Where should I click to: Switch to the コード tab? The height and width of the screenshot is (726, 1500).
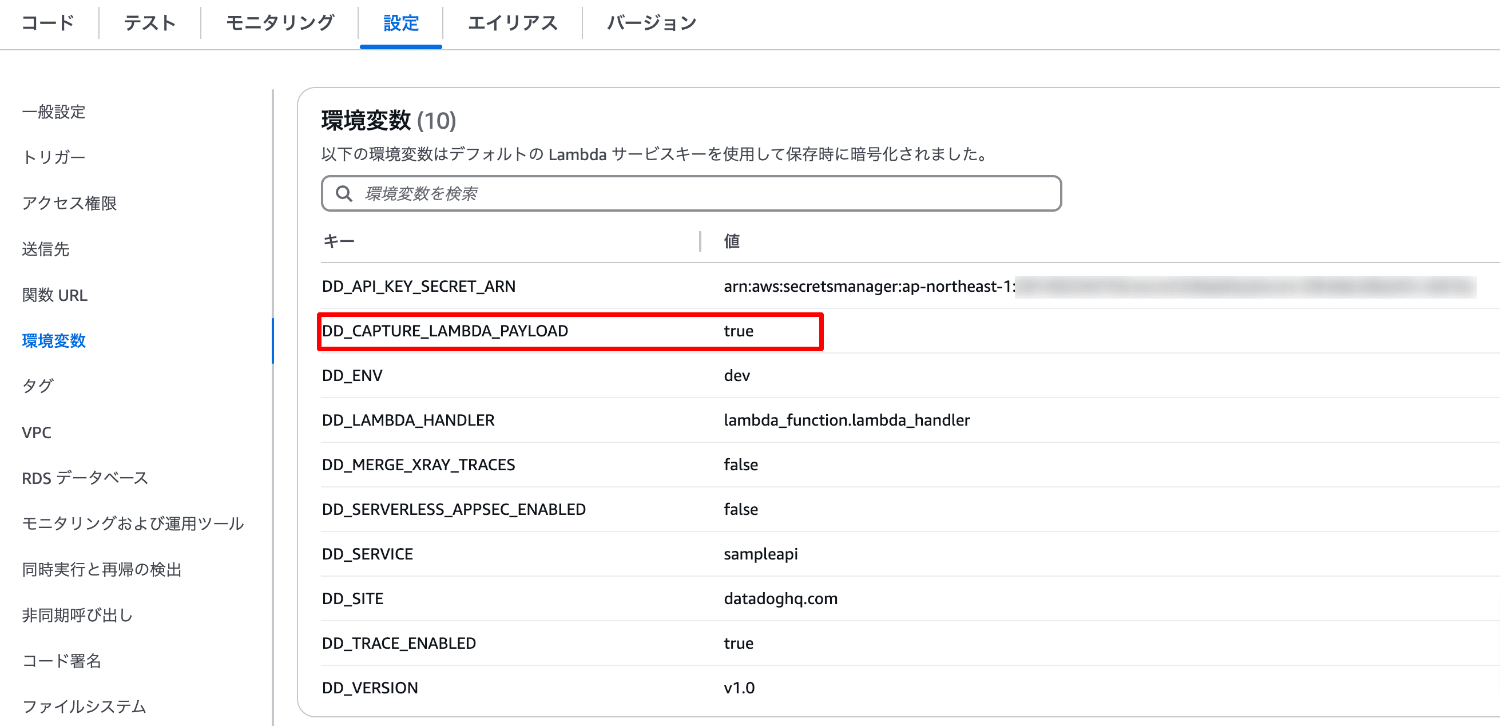click(x=48, y=23)
